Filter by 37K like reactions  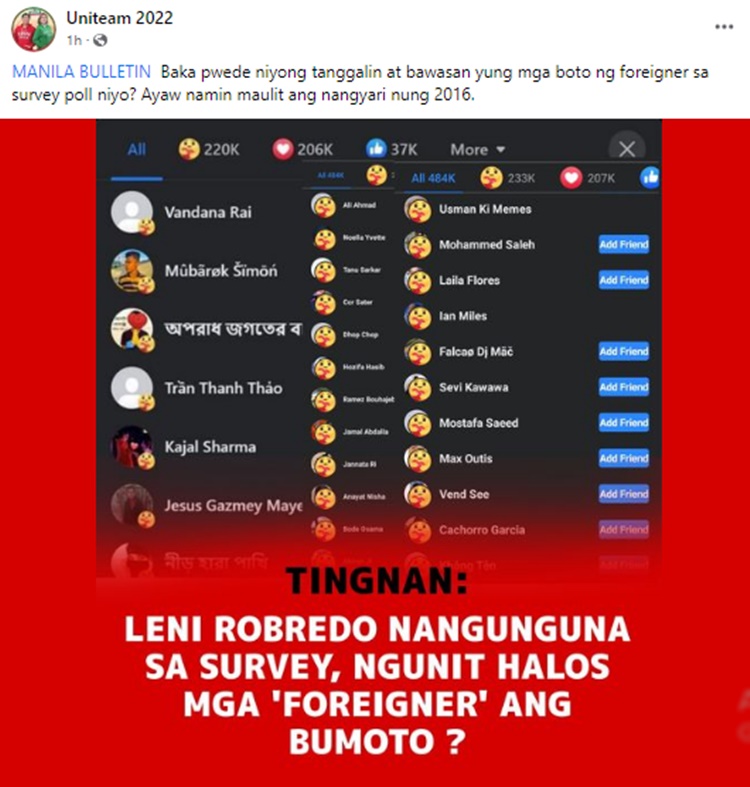tap(392, 149)
